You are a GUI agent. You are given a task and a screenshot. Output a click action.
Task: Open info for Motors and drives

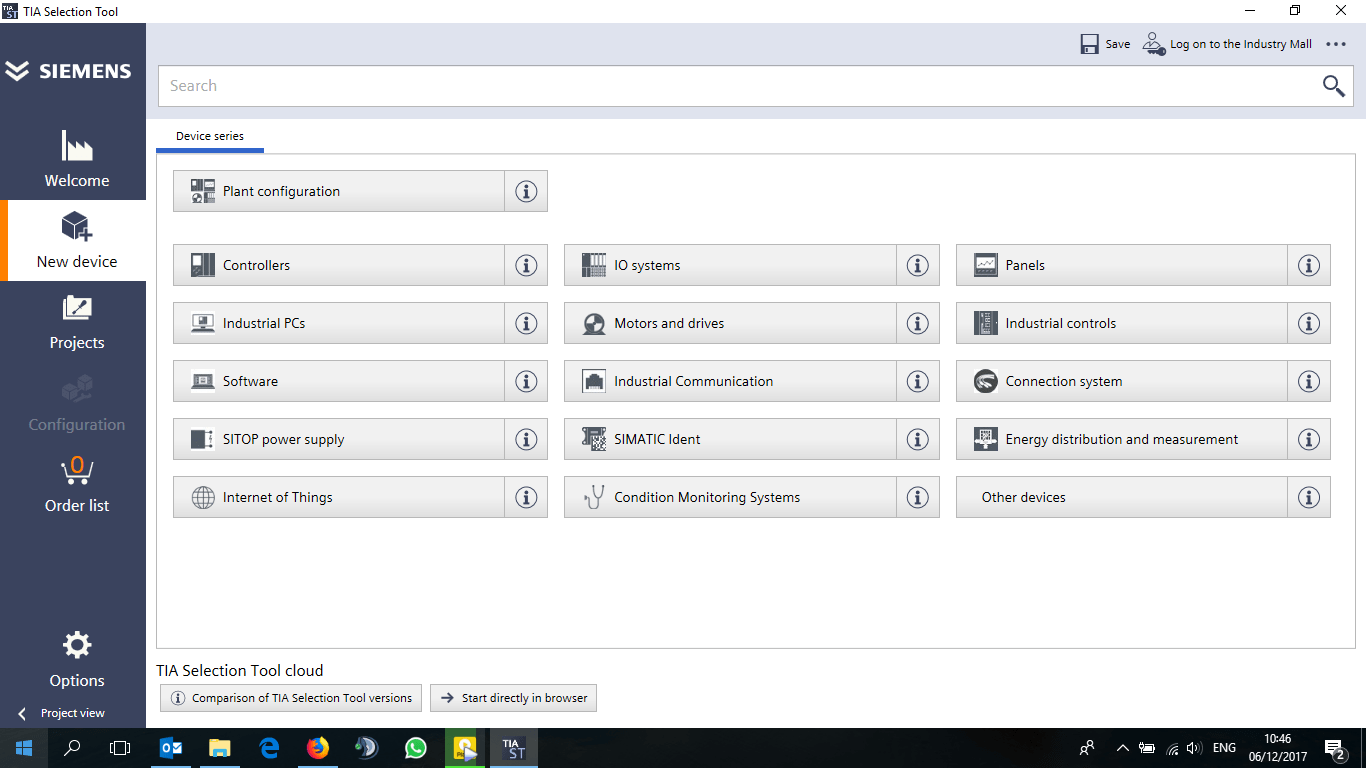(x=918, y=323)
